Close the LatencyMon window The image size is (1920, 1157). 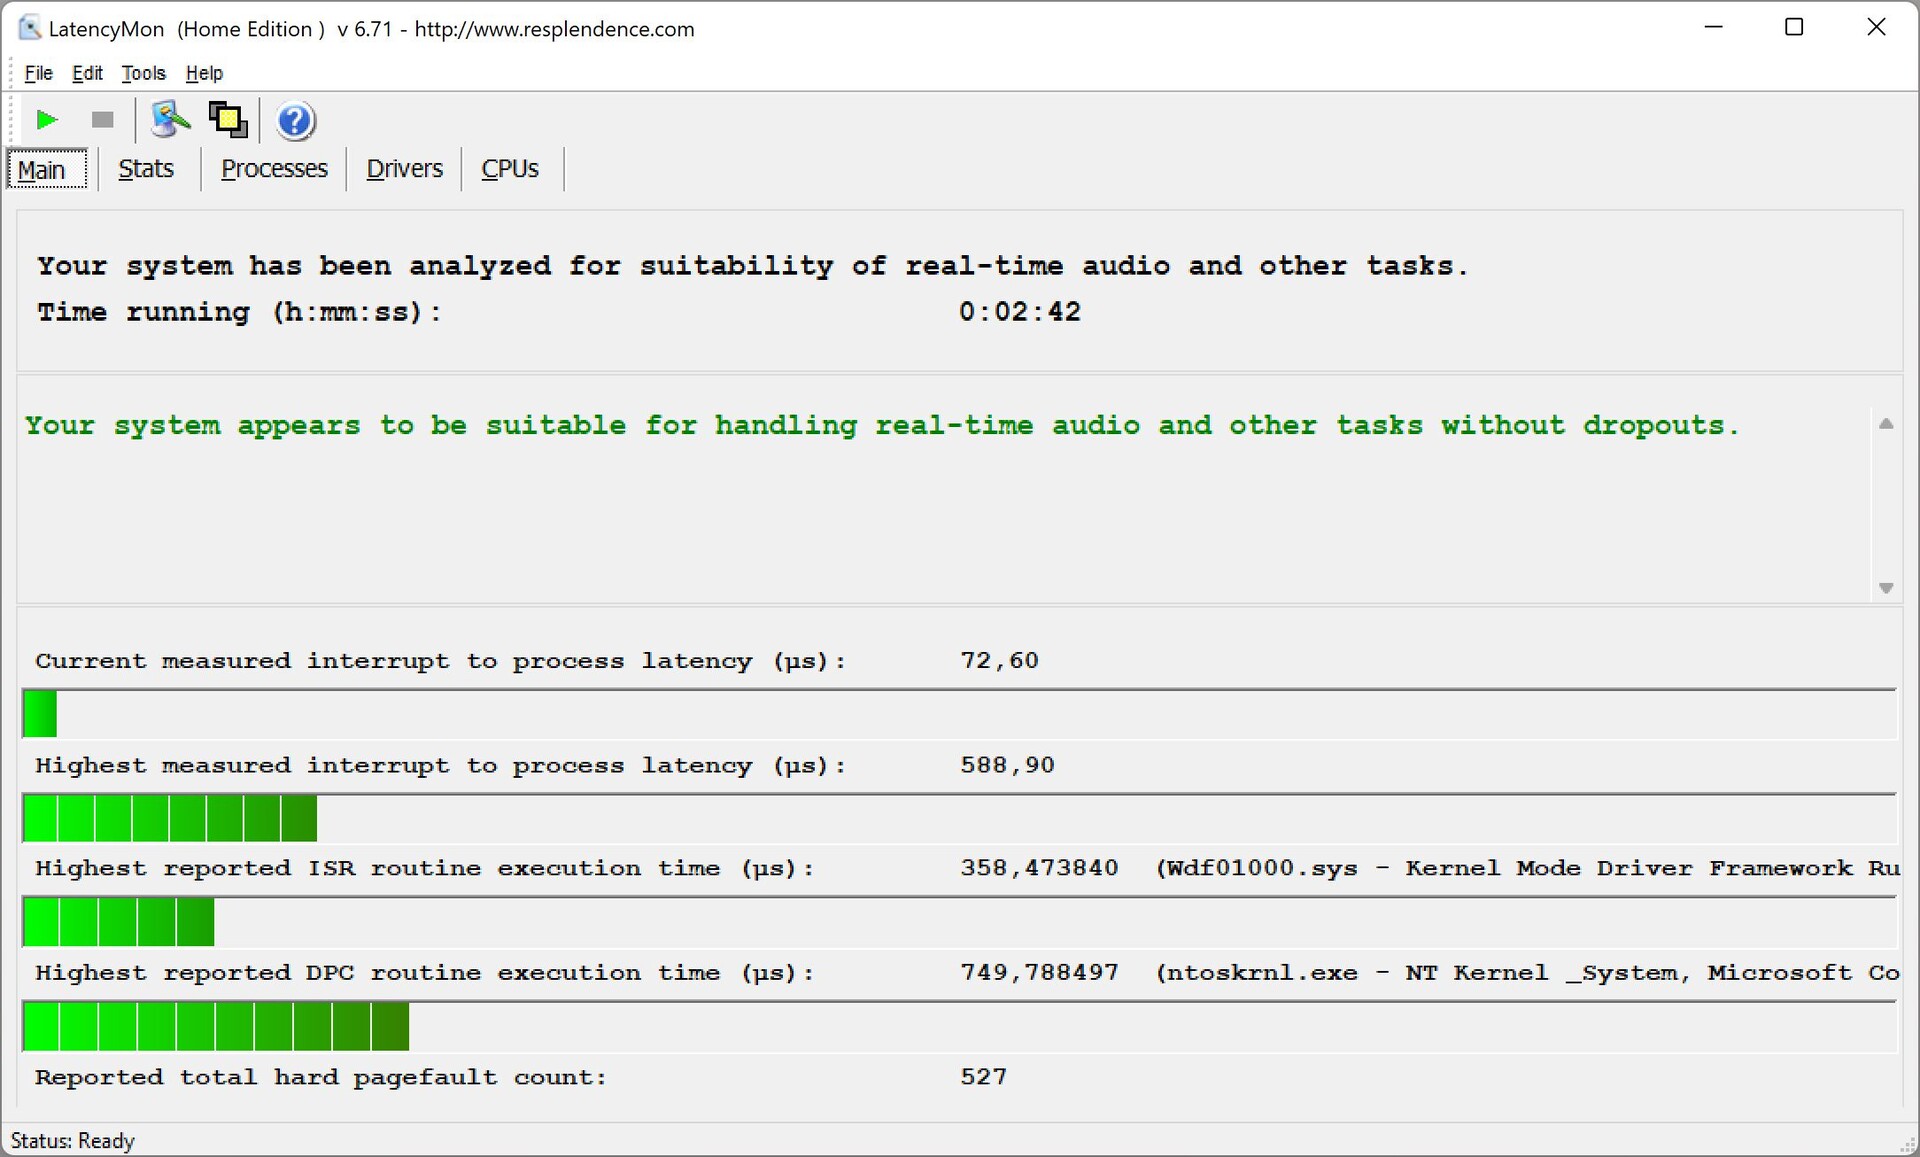tap(1876, 28)
